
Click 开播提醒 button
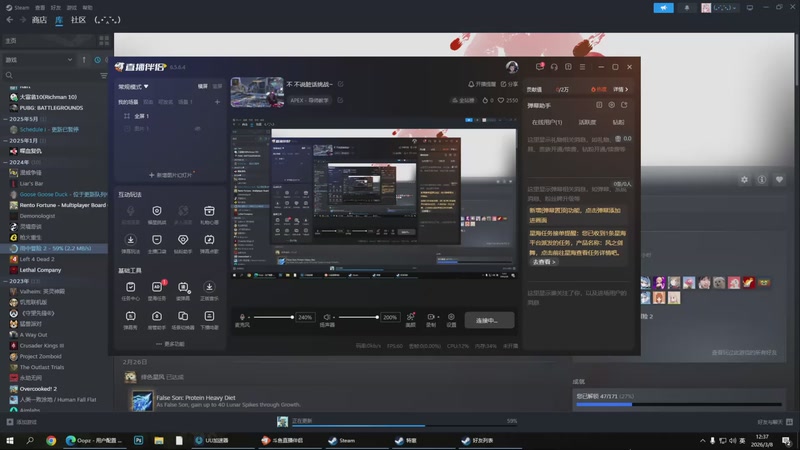tap(482, 84)
